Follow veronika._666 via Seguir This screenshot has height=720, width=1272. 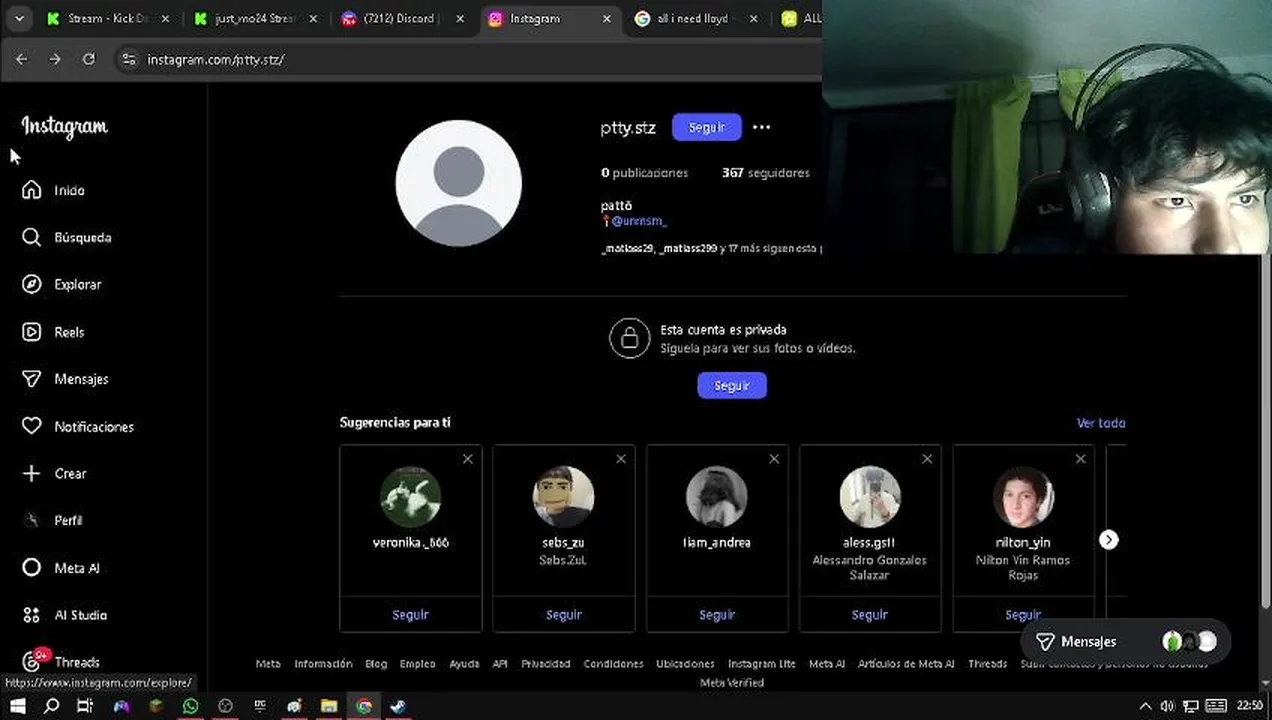tap(411, 615)
